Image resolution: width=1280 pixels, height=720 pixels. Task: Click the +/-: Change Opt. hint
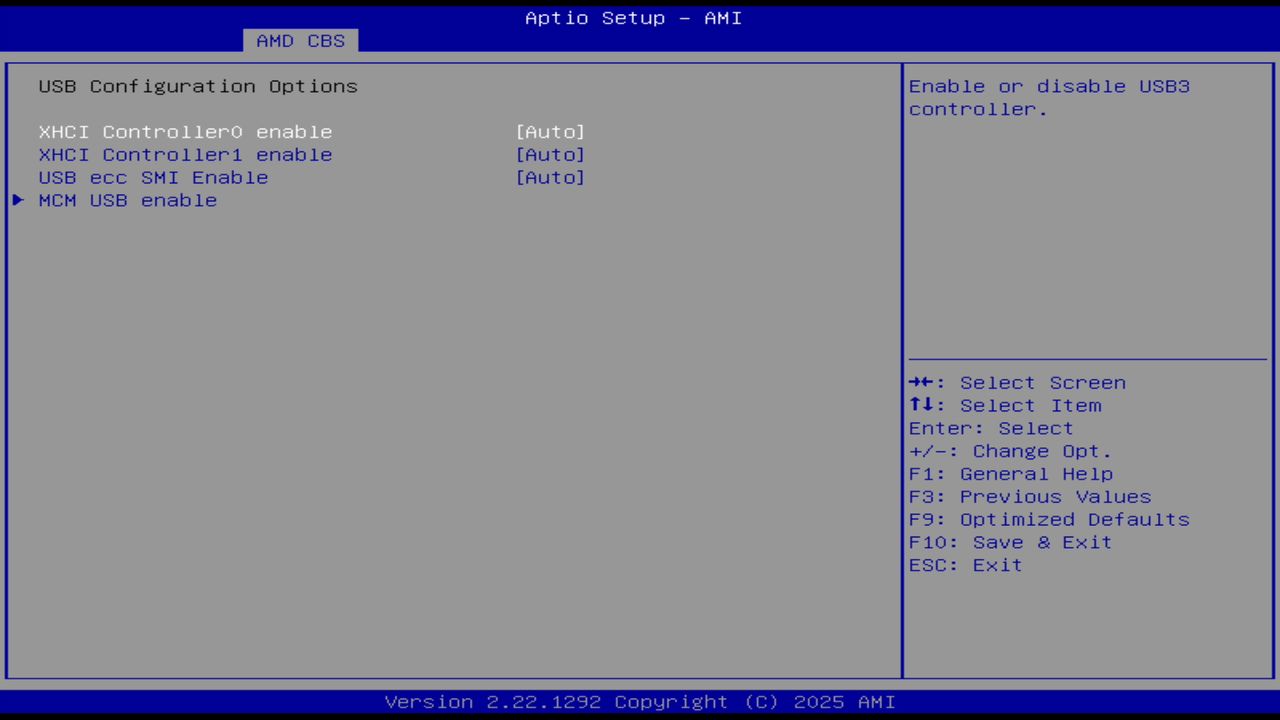[1010, 452]
